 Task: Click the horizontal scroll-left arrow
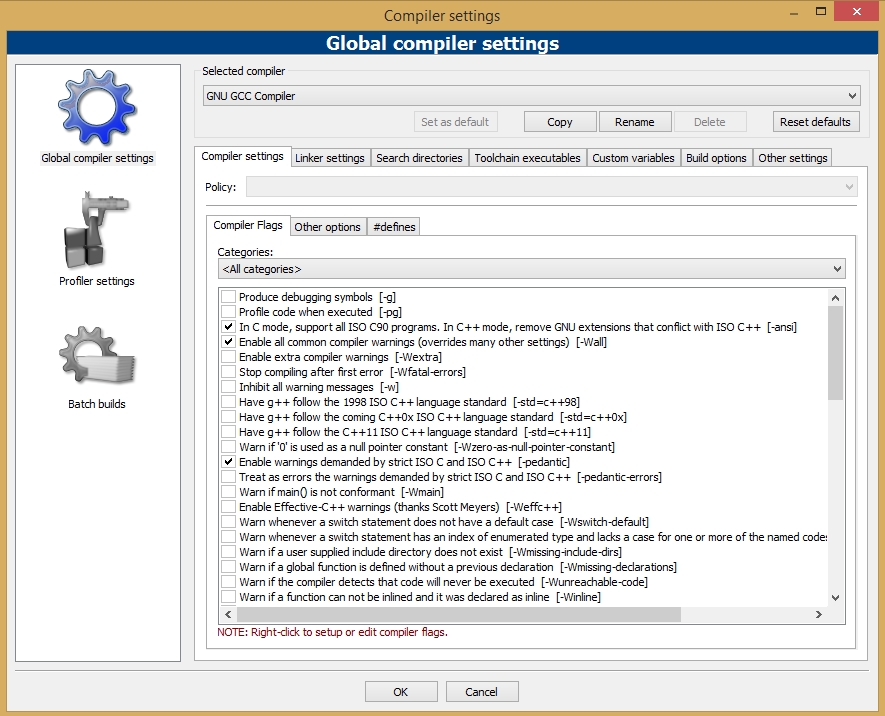228,614
